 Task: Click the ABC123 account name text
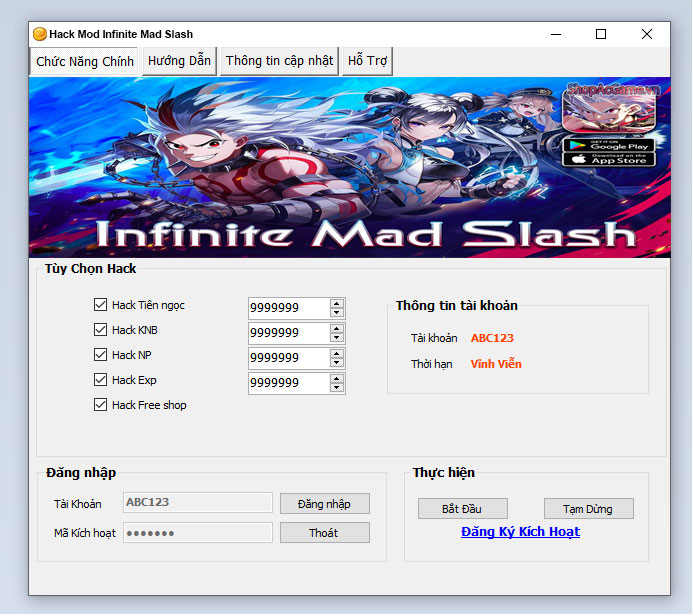pos(492,338)
